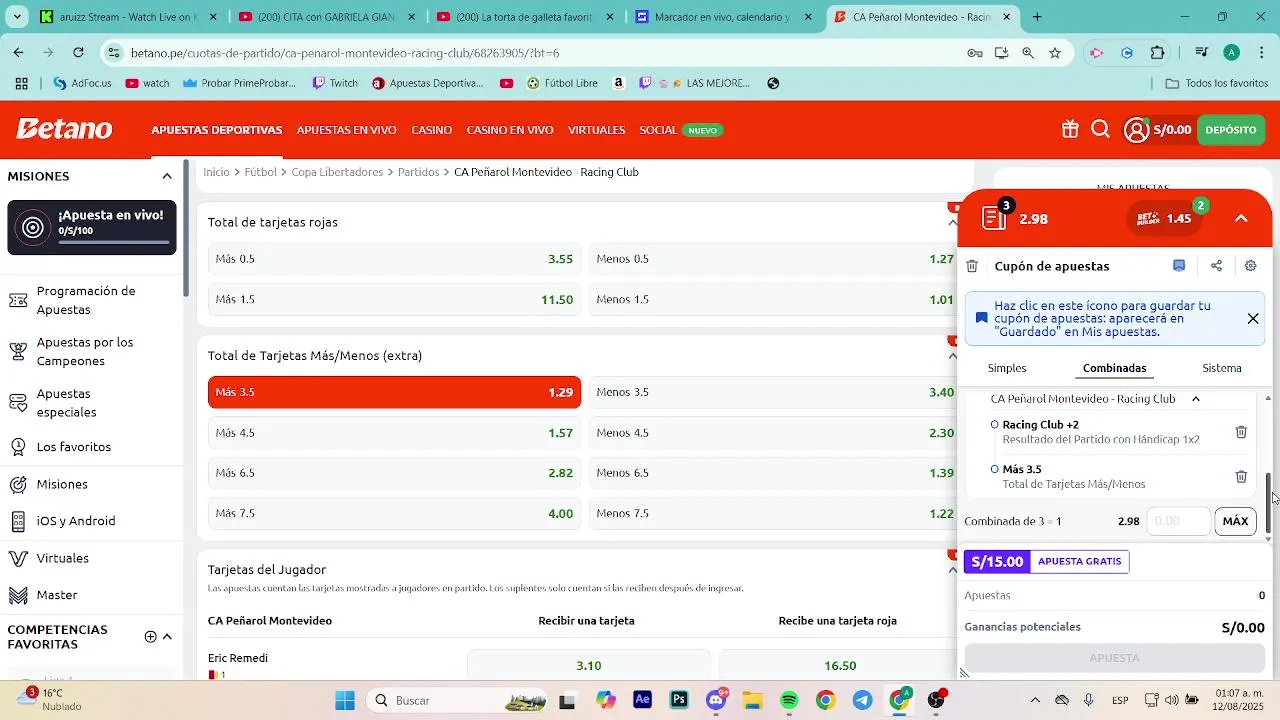Viewport: 1280px width, 720px height.
Task: Deselect the highlighted Más 3.5 odds 1.29
Action: coord(394,392)
